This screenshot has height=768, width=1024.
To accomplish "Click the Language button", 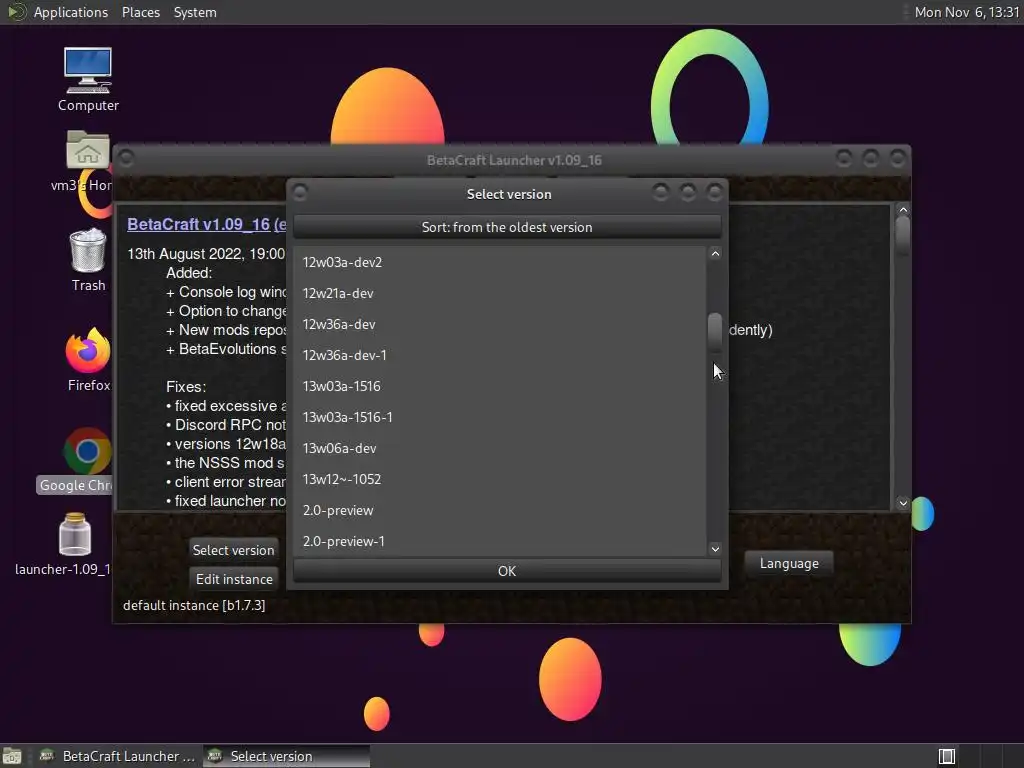I will (789, 563).
